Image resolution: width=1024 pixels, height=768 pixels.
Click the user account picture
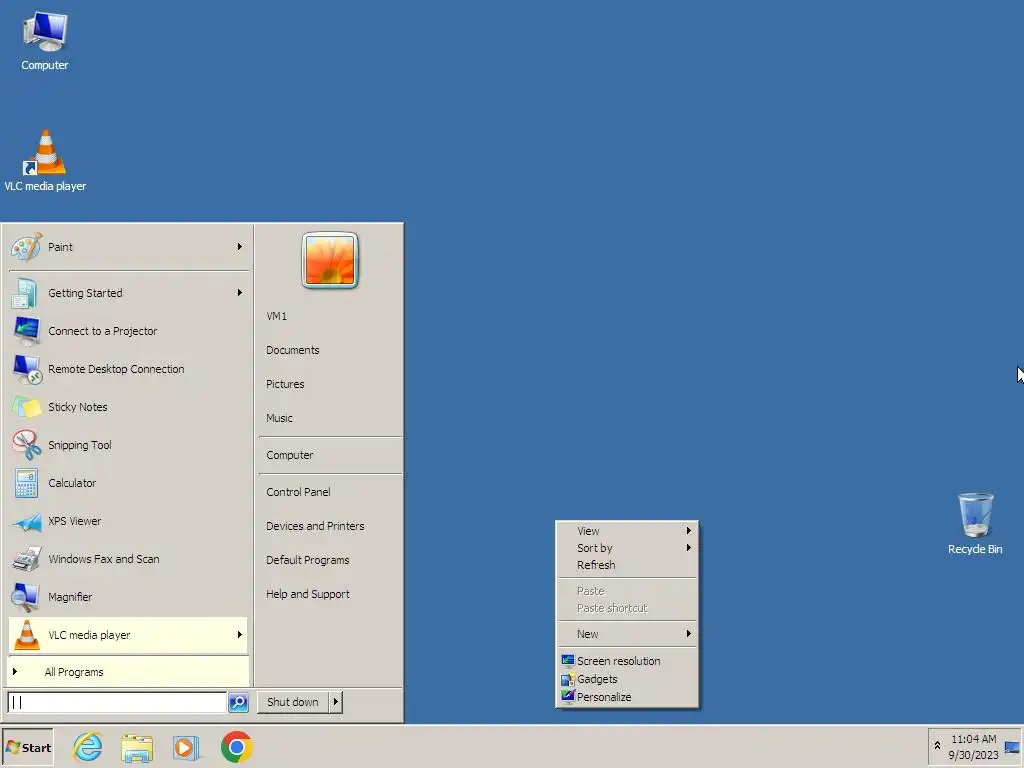(x=330, y=260)
